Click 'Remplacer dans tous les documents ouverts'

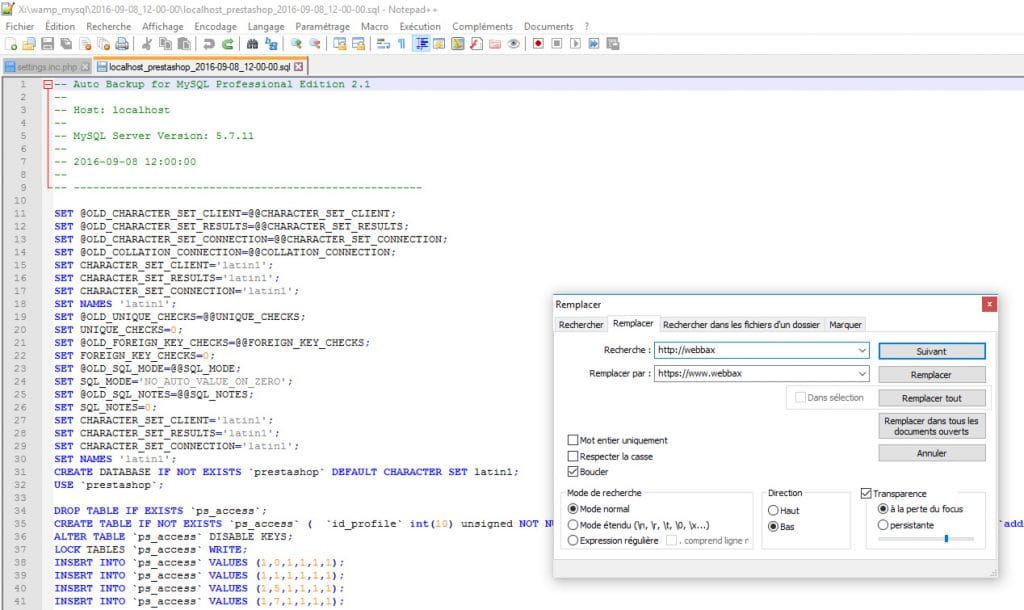[931, 426]
